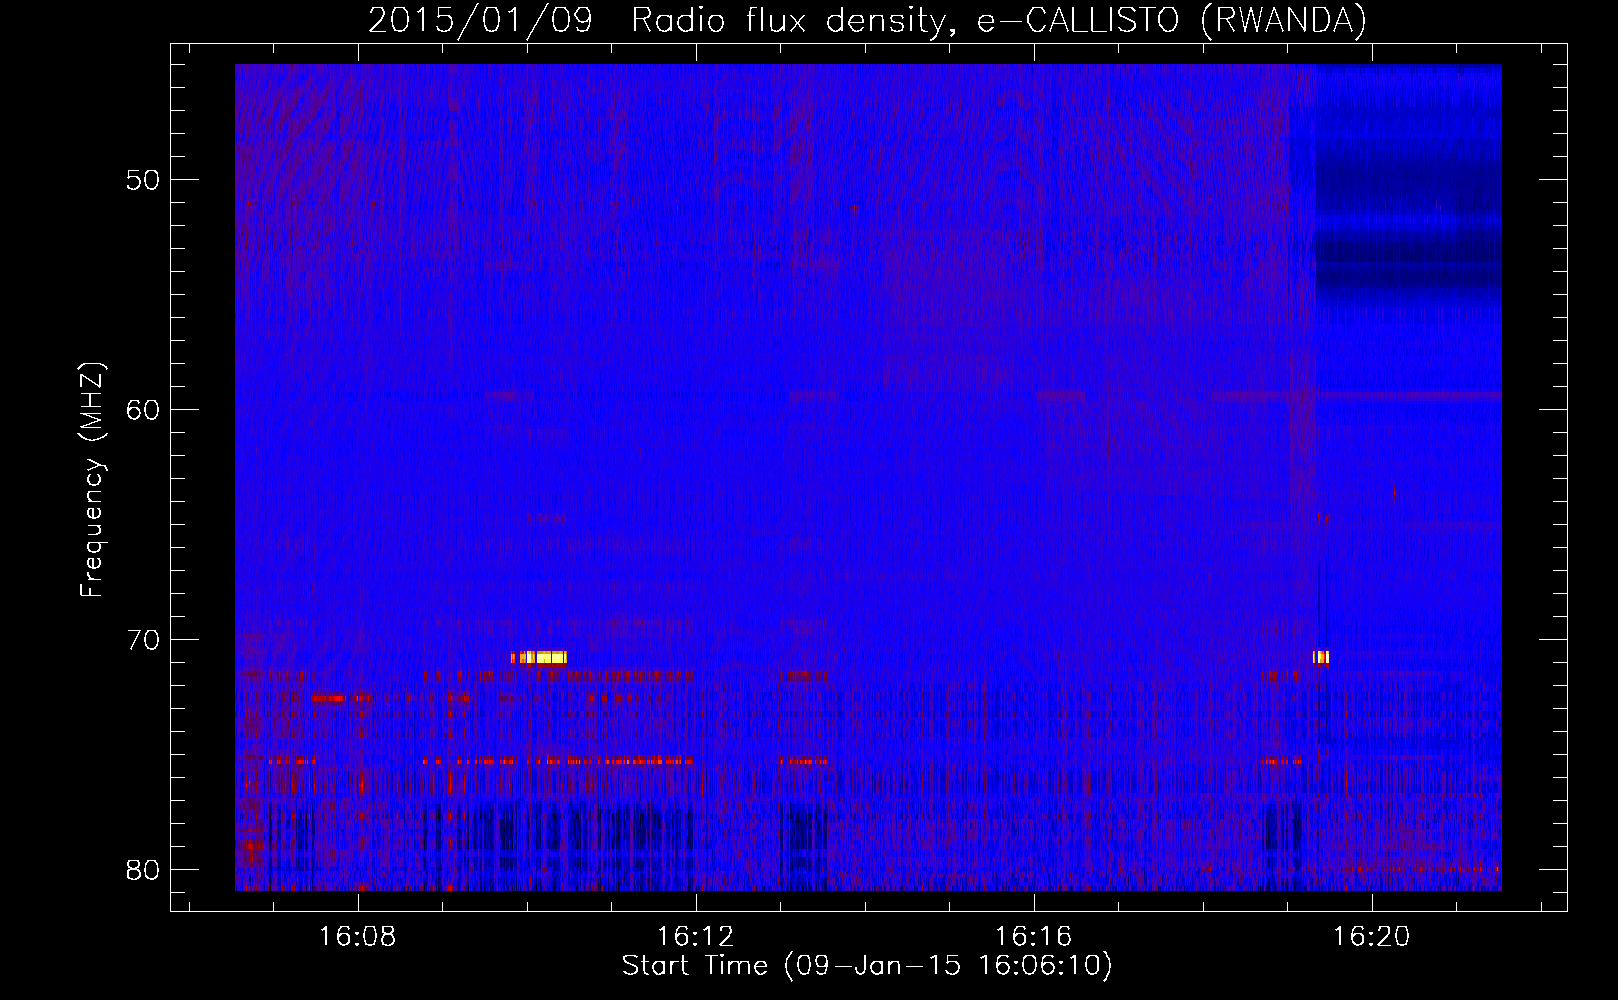Image resolution: width=1618 pixels, height=1000 pixels.
Task: Click the 70 MHz frequency tick label
Action: [143, 640]
